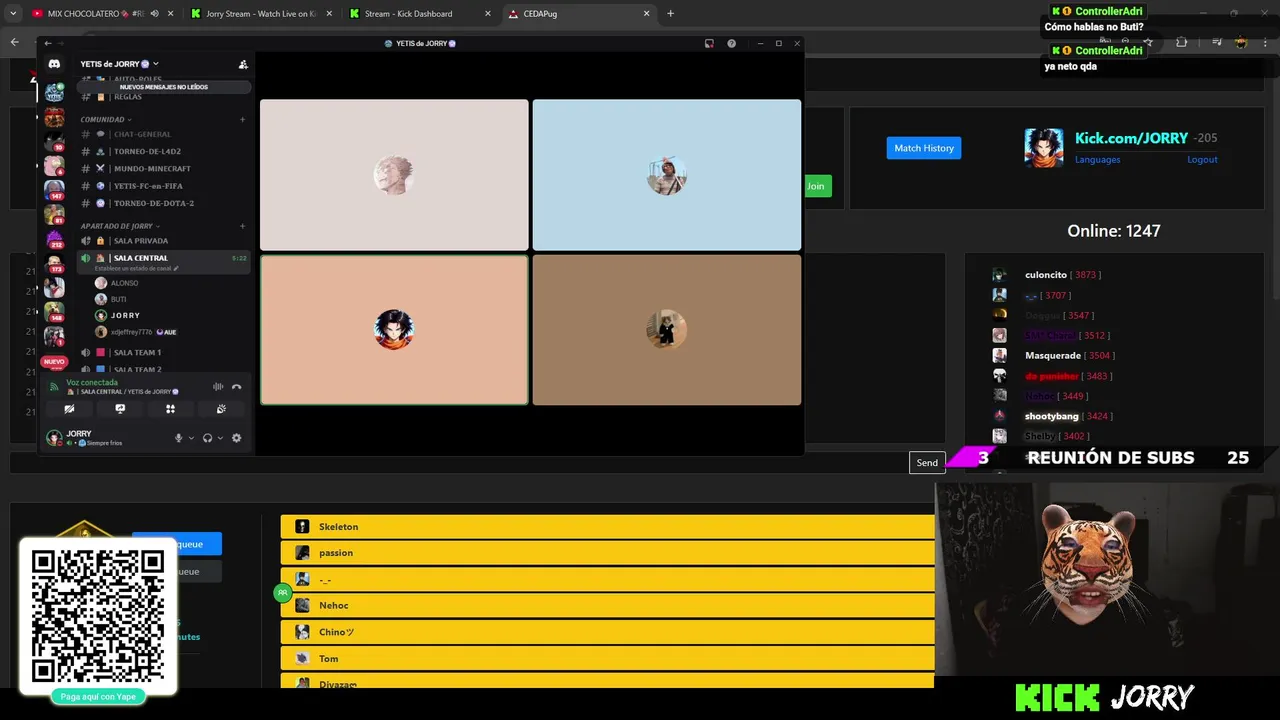Open the YETIS-FC-en-FIFA channel
This screenshot has height=720, width=1280.
click(x=164, y=186)
